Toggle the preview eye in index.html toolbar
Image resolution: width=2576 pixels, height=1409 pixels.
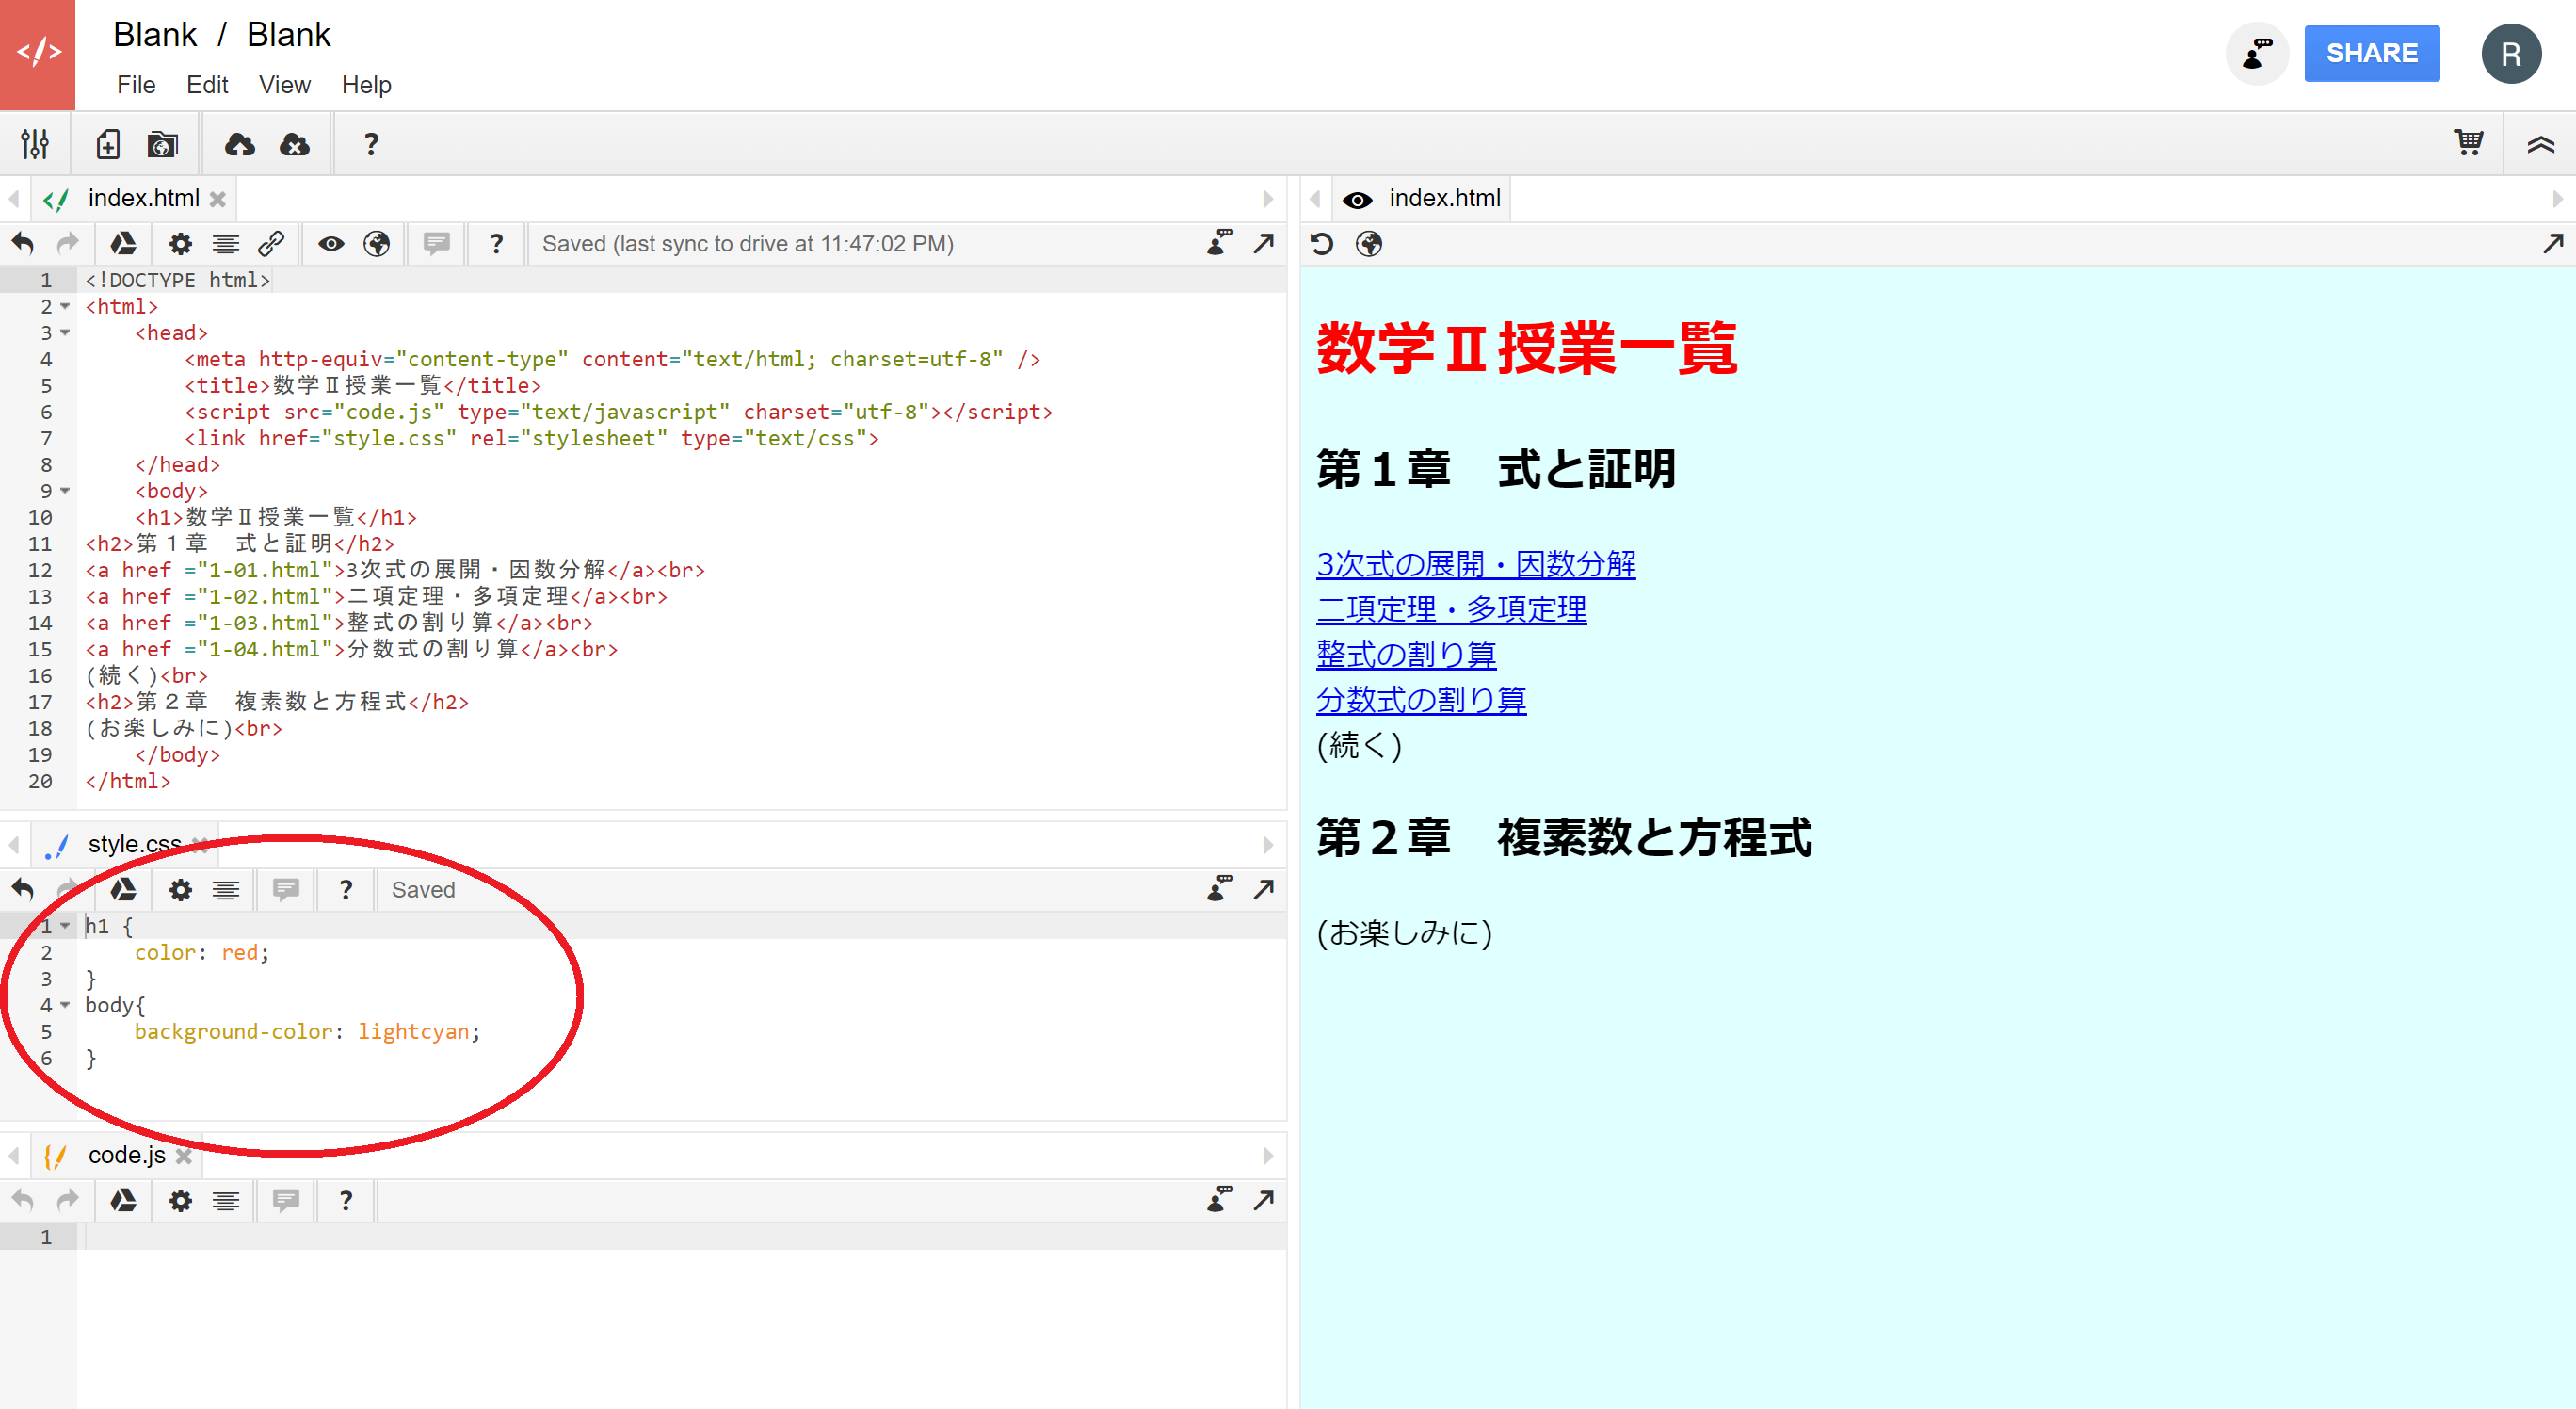tap(331, 243)
